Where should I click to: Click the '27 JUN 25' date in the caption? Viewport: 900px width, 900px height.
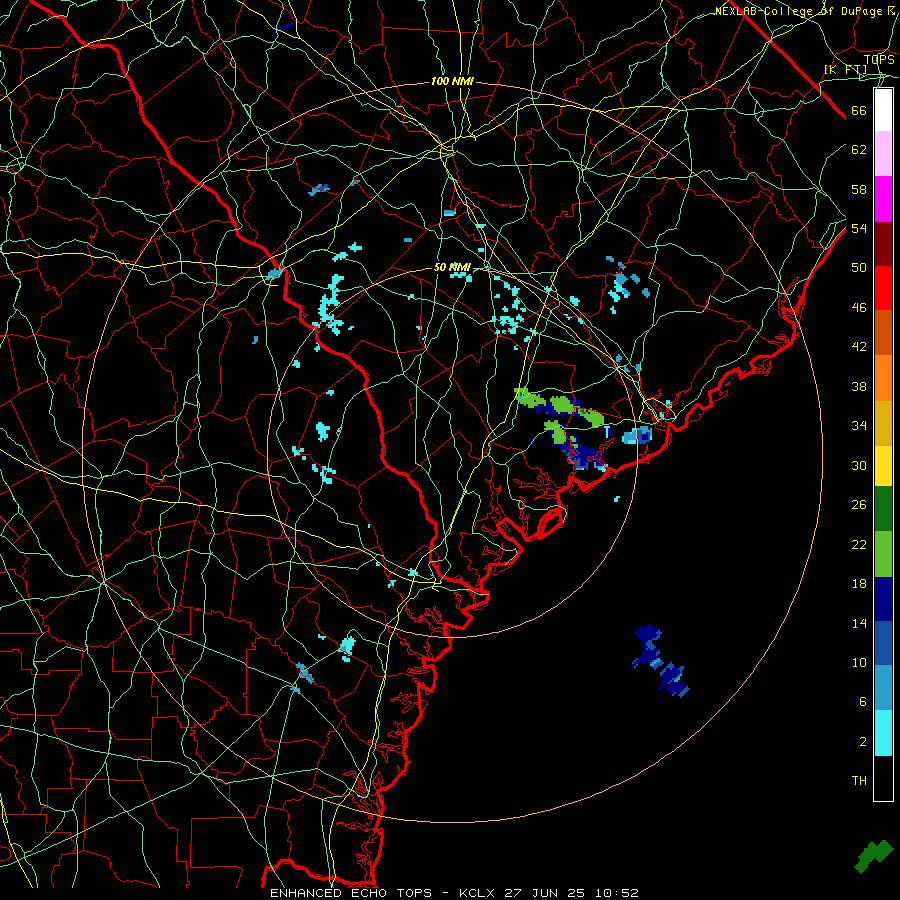(x=545, y=893)
